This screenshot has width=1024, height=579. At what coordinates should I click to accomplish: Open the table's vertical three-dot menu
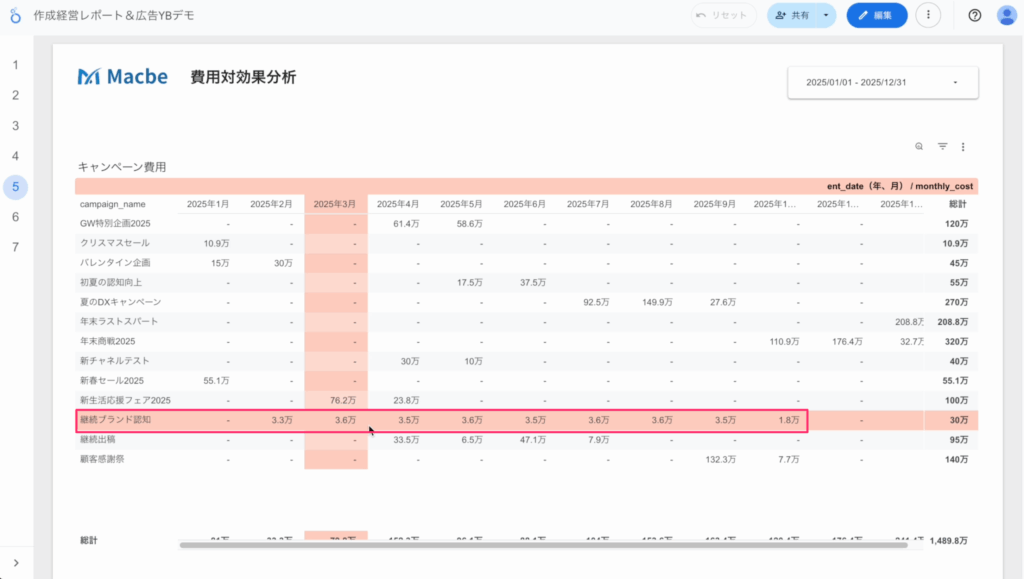963,147
